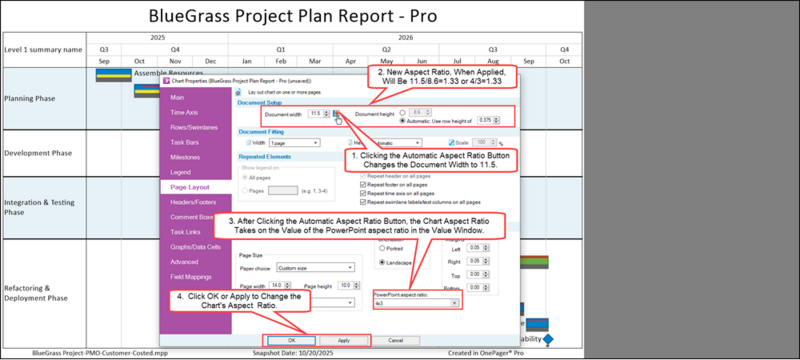
Task: Click the 'Planning Phase' swimlane label
Action: (x=30, y=98)
